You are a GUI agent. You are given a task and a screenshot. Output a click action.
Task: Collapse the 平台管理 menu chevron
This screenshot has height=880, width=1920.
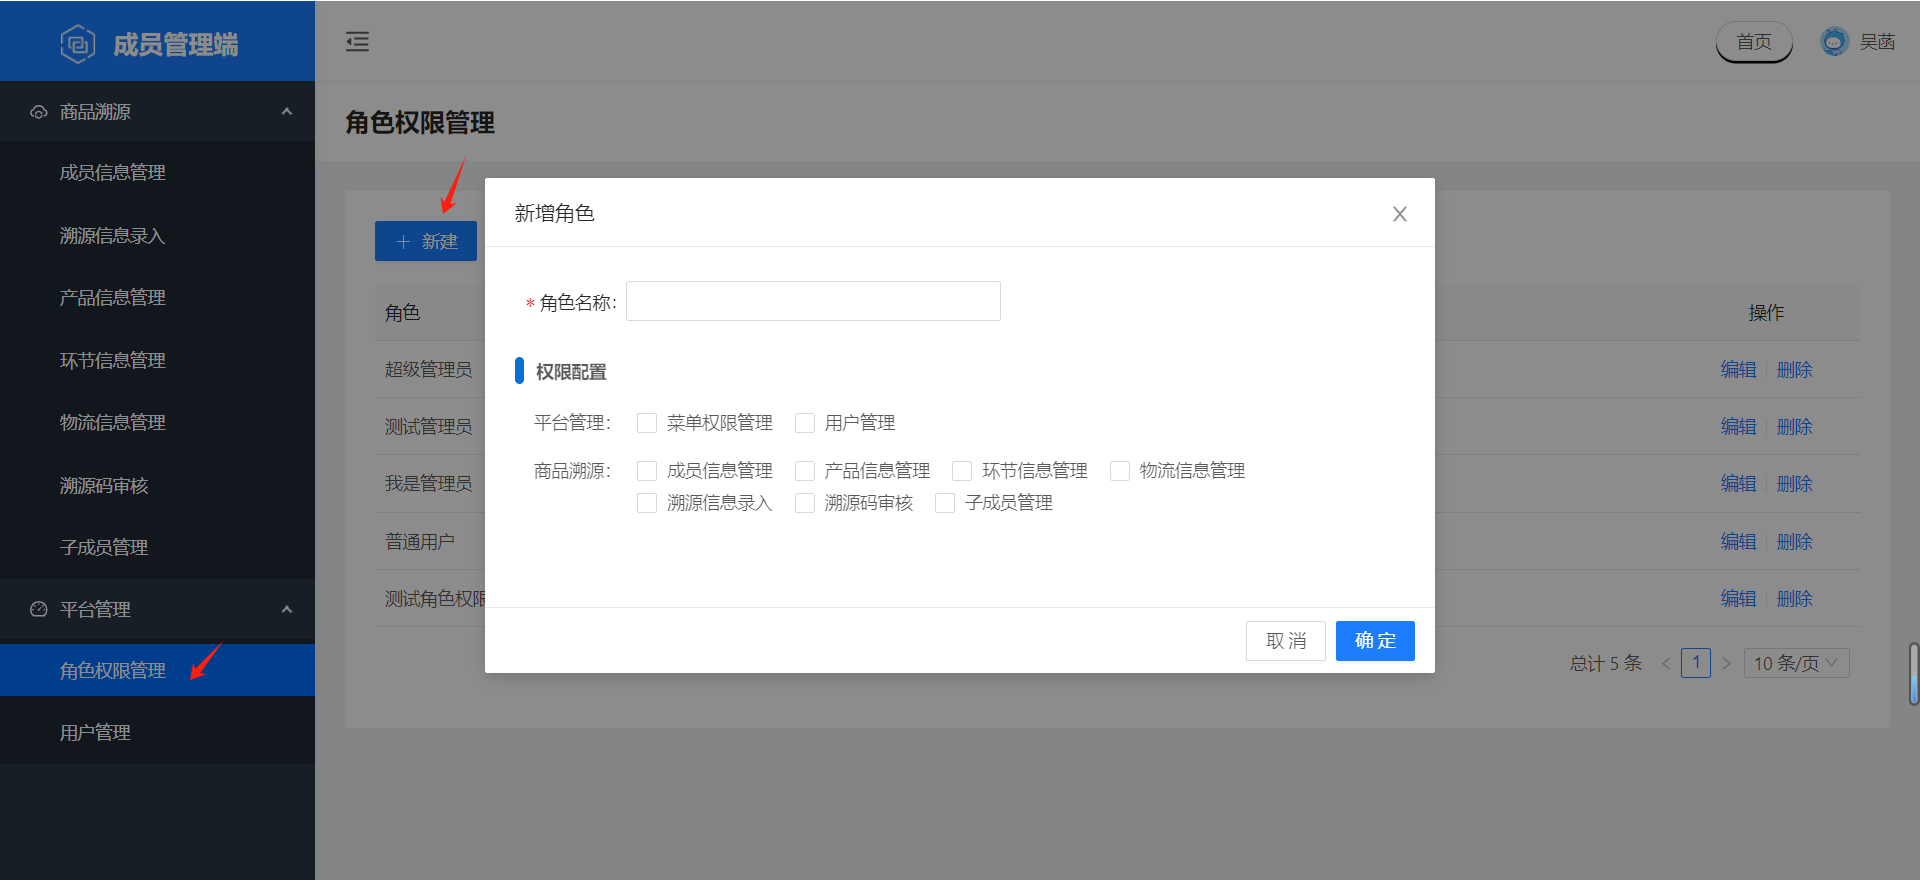(287, 609)
